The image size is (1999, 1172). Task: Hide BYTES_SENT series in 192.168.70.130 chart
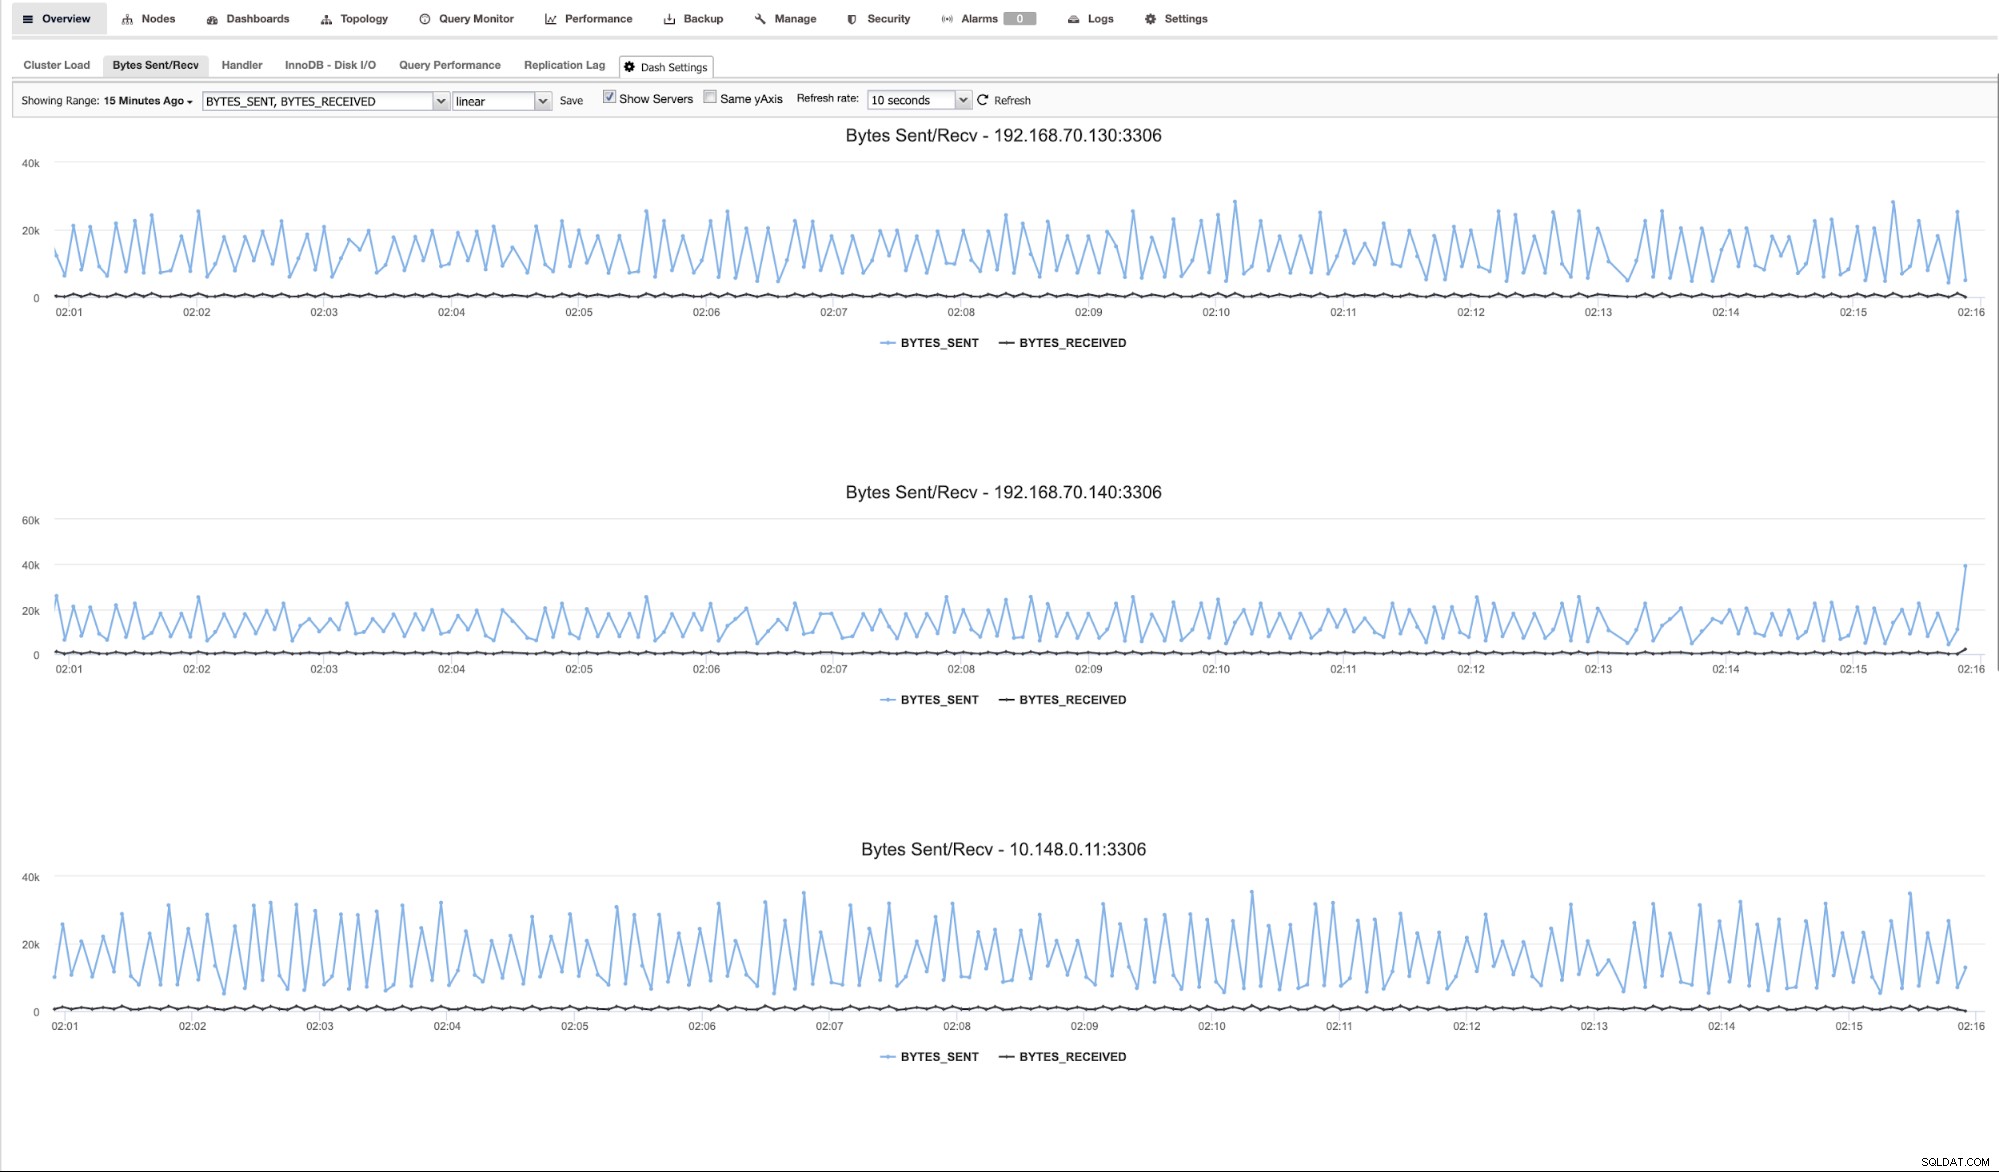[x=929, y=343]
